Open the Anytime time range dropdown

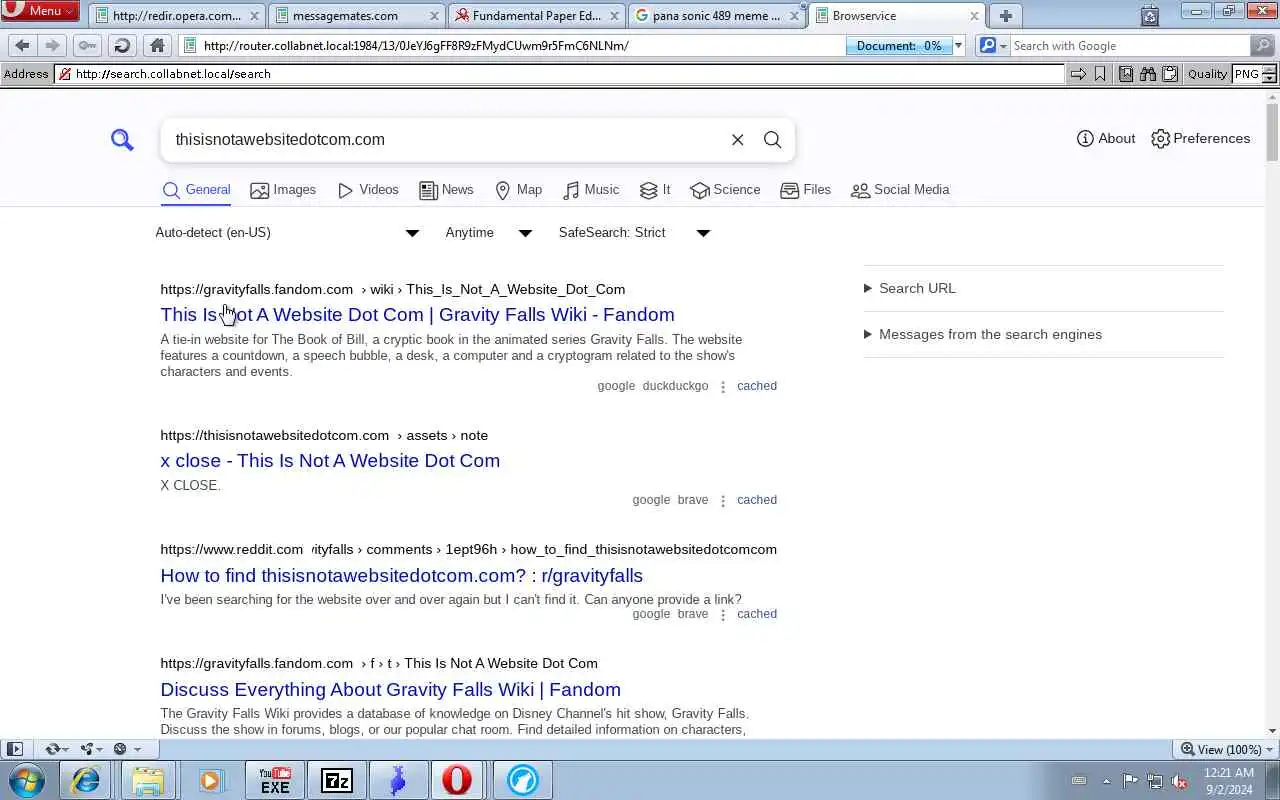488,233
